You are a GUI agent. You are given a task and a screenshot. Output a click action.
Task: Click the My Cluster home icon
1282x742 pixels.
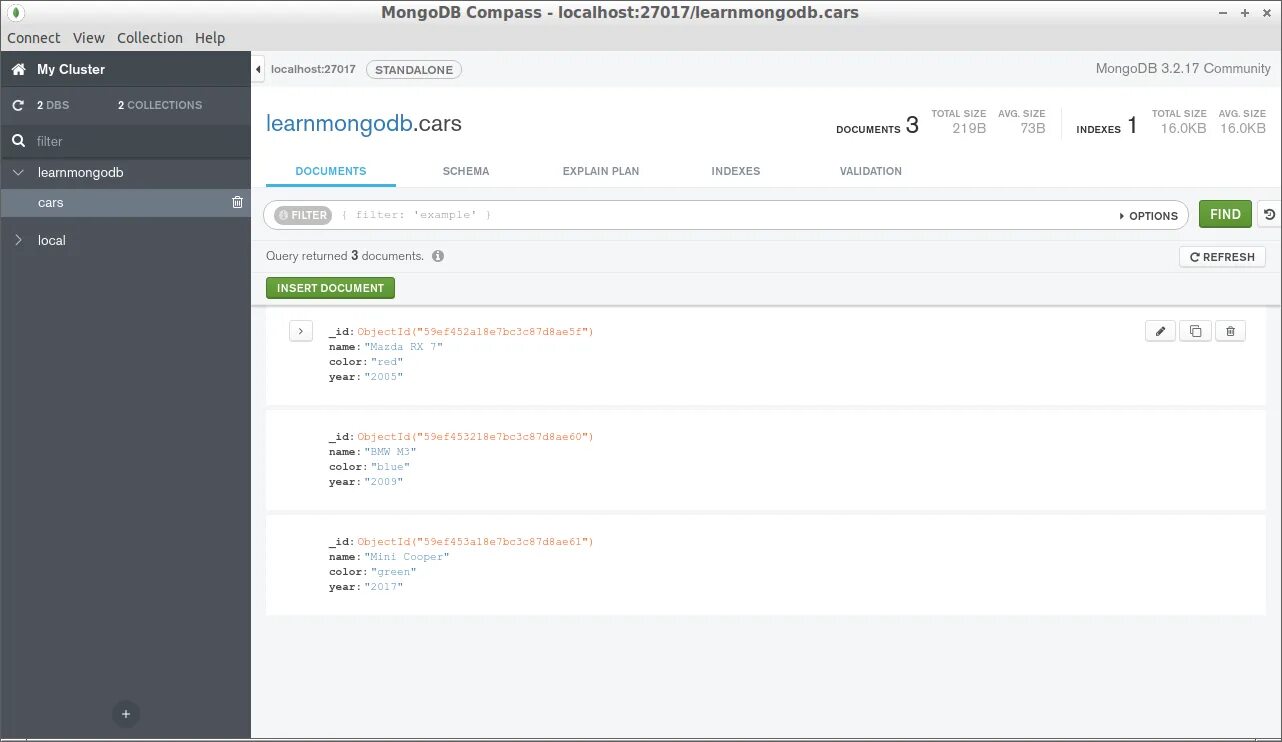(18, 70)
